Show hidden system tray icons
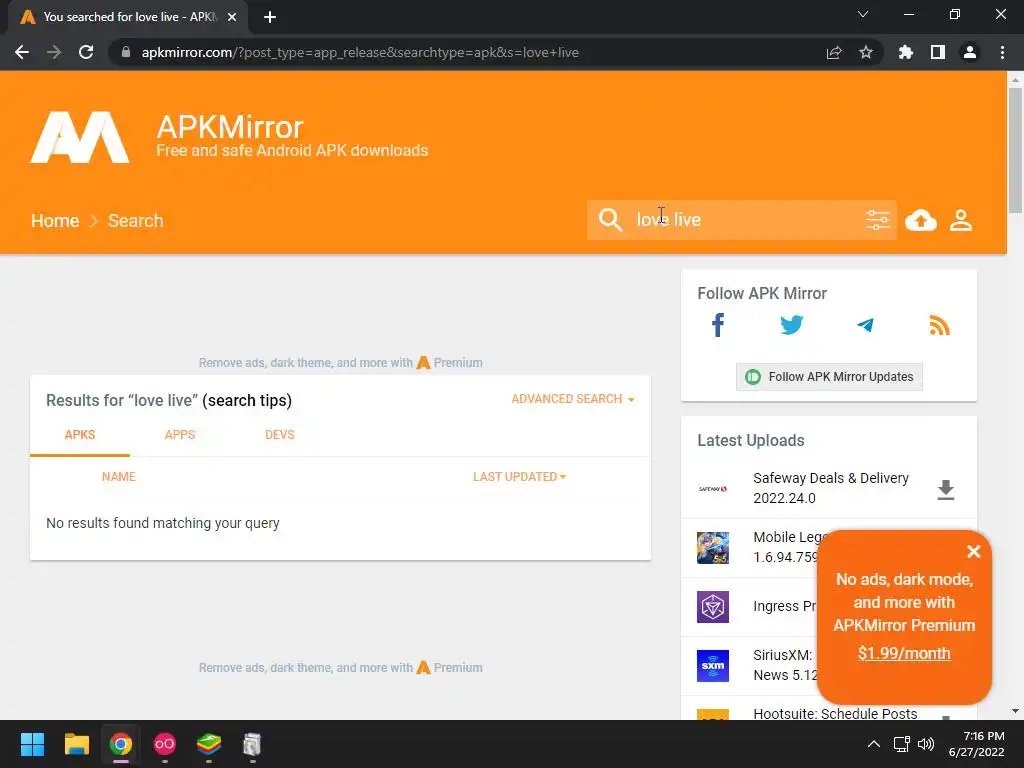 tap(873, 744)
